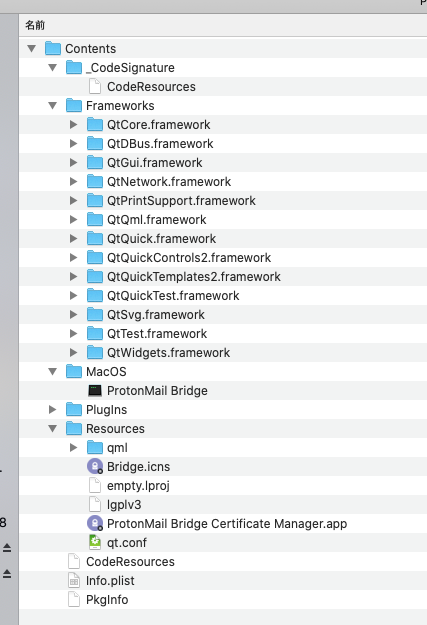This screenshot has height=625, width=427.
Task: Click the Info.plist document icon
Action: [x=74, y=580]
